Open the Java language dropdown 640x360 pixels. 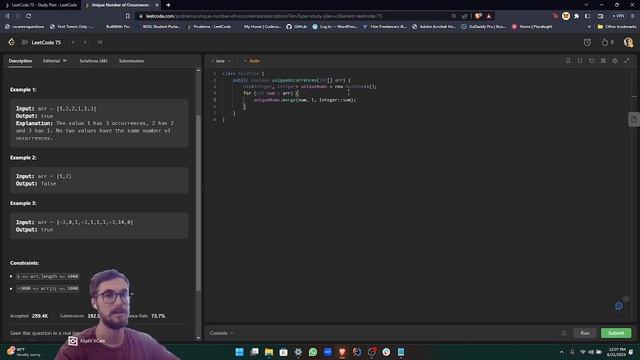pos(222,61)
